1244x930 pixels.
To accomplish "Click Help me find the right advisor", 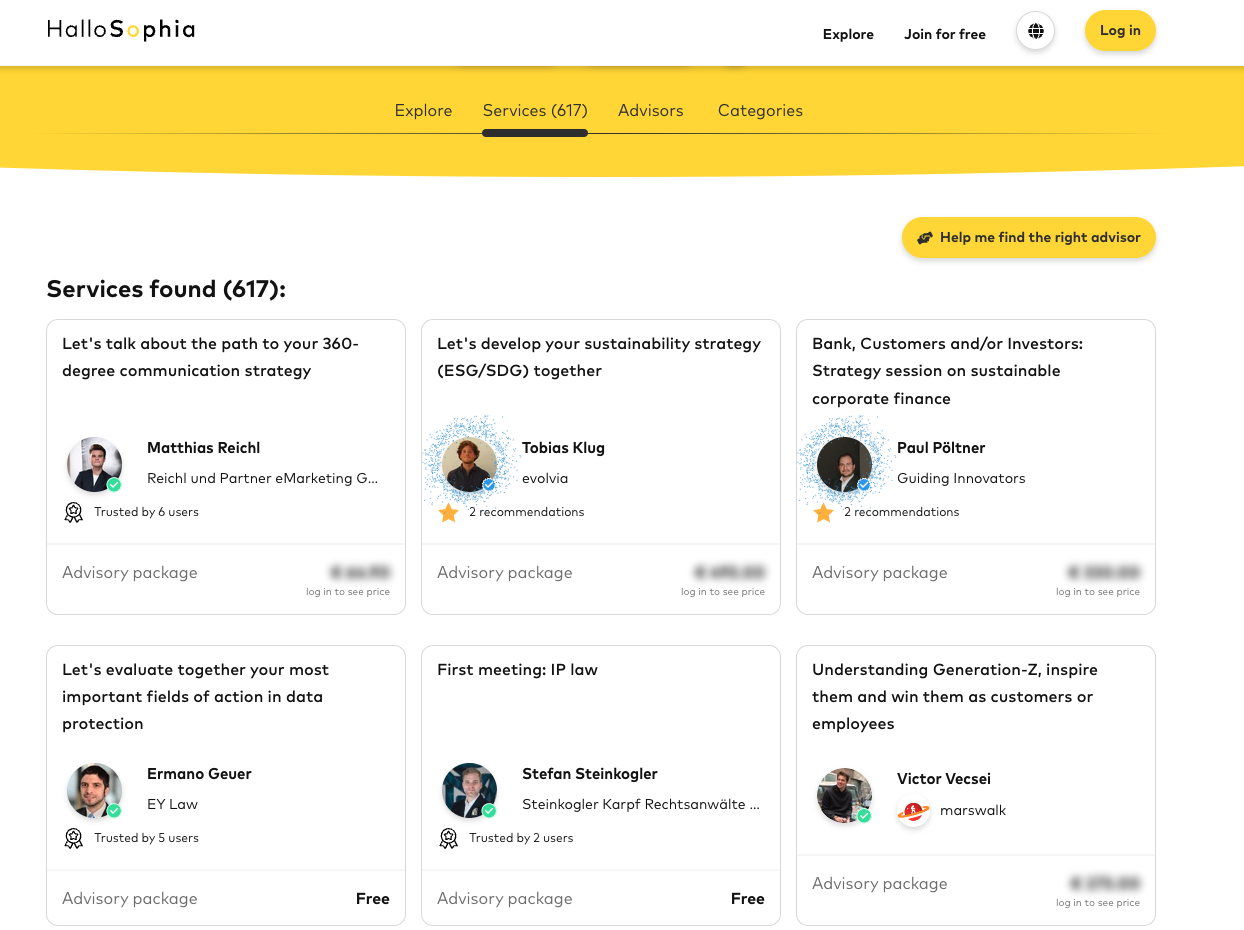I will tap(1028, 238).
